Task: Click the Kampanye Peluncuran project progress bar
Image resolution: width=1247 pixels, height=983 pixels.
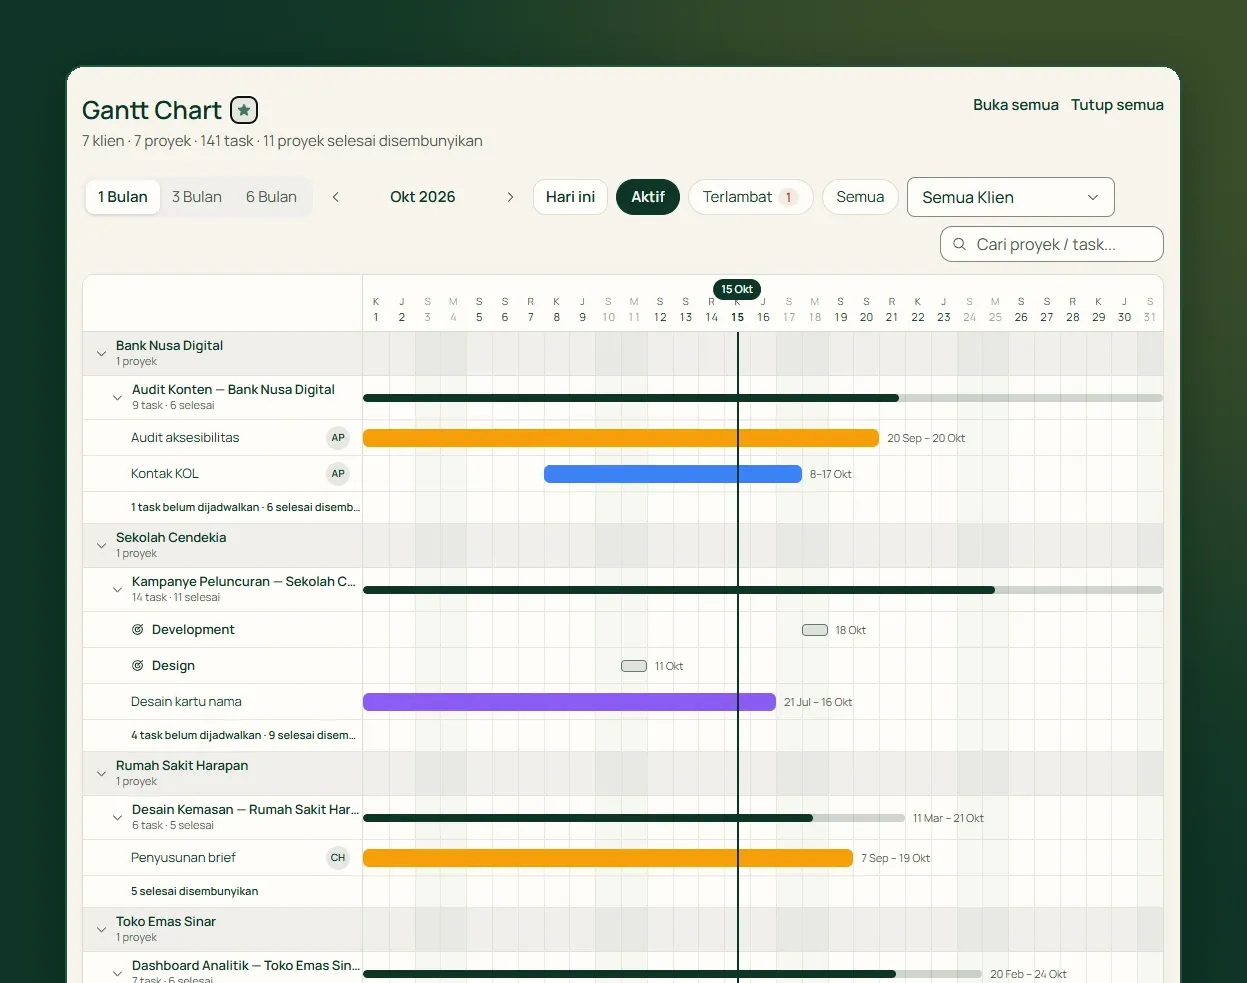Action: tap(763, 590)
